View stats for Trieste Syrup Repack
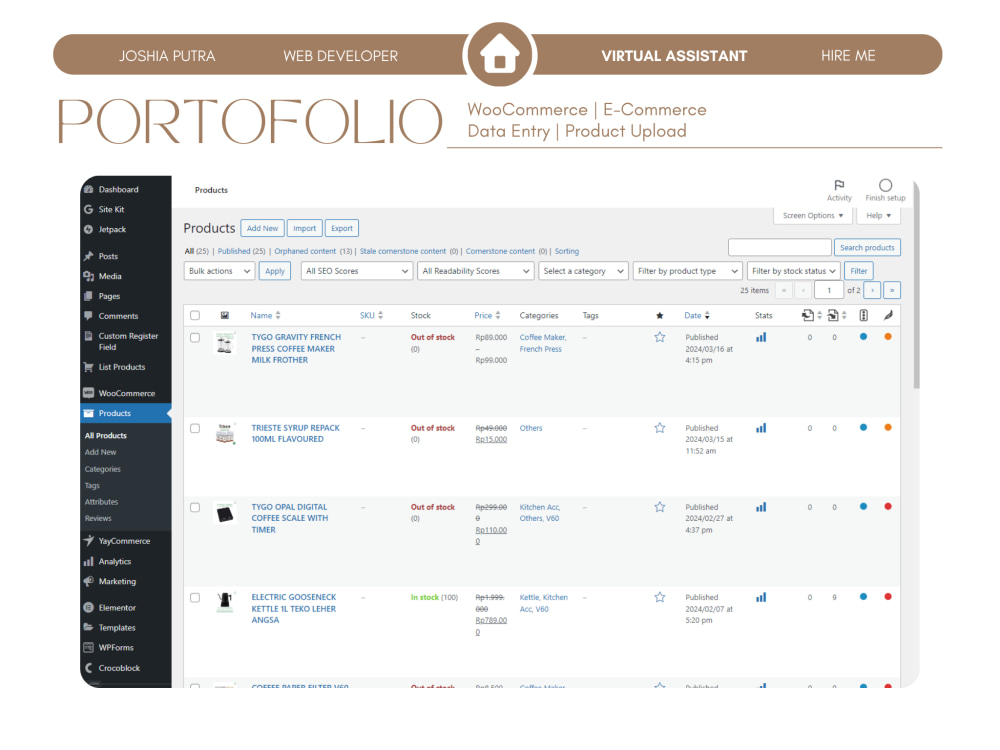 point(761,427)
